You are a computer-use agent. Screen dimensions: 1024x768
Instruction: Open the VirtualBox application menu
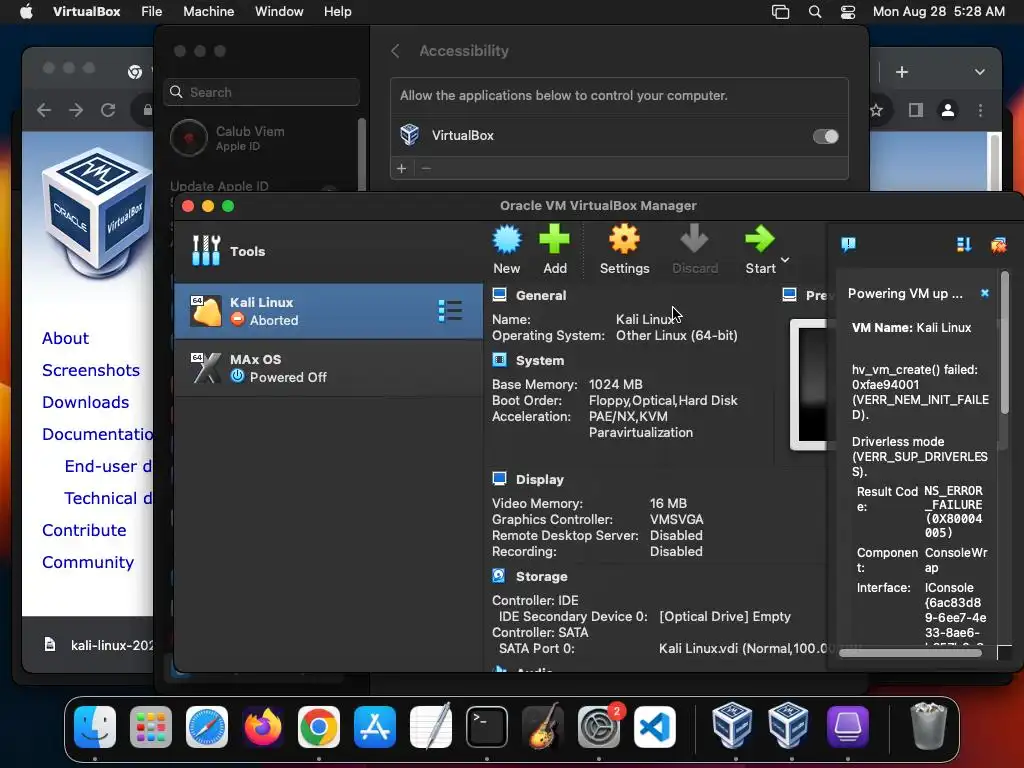pyautogui.click(x=86, y=11)
